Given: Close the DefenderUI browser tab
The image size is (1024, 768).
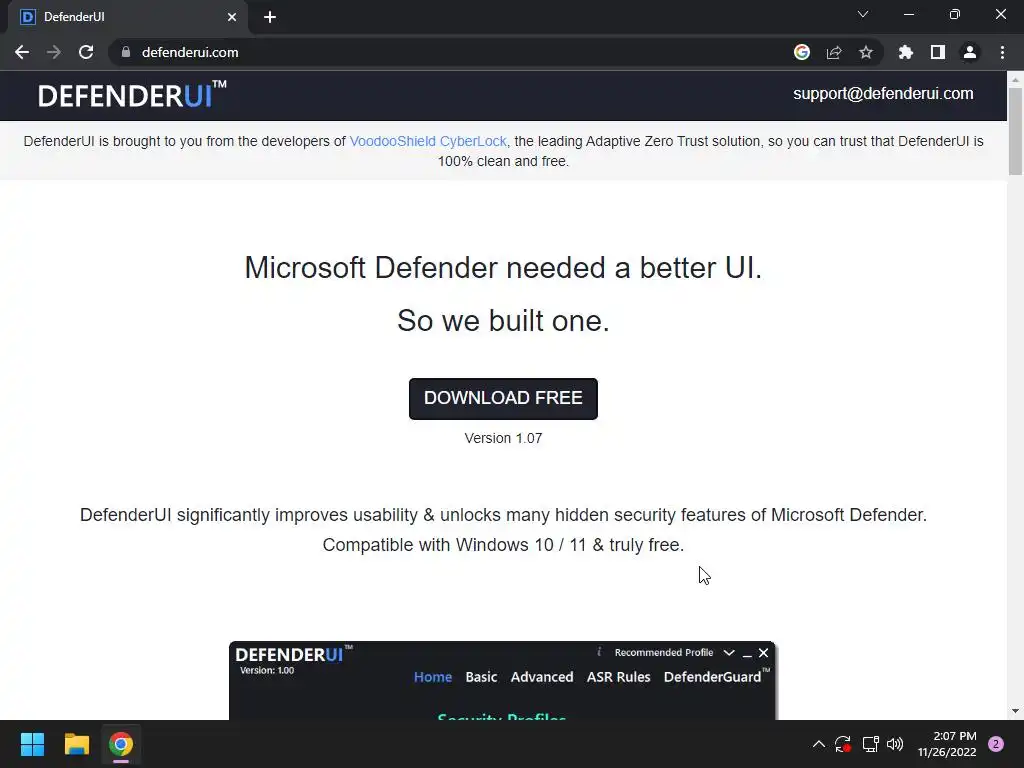Looking at the screenshot, I should click(x=232, y=17).
